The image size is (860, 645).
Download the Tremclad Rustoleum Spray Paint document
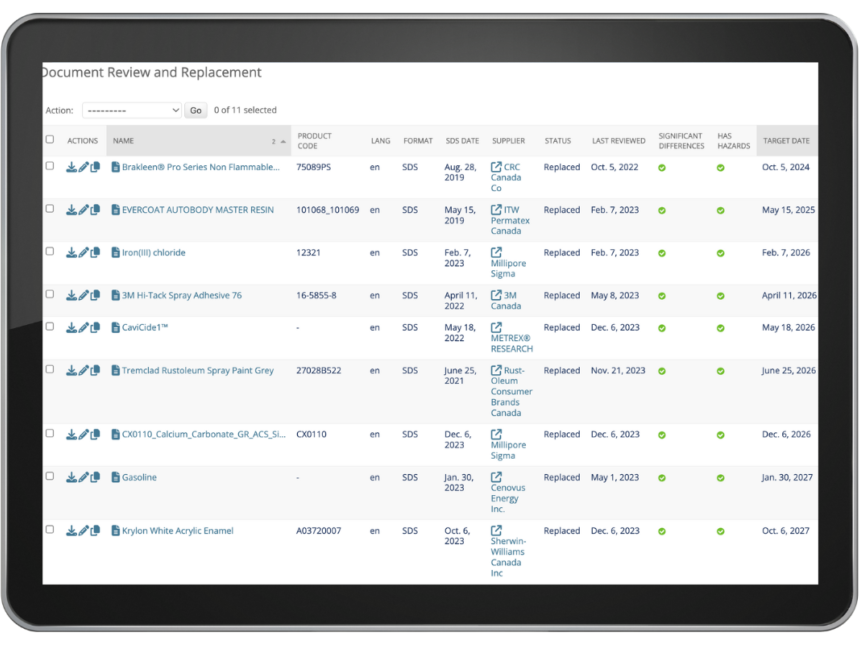click(x=71, y=371)
